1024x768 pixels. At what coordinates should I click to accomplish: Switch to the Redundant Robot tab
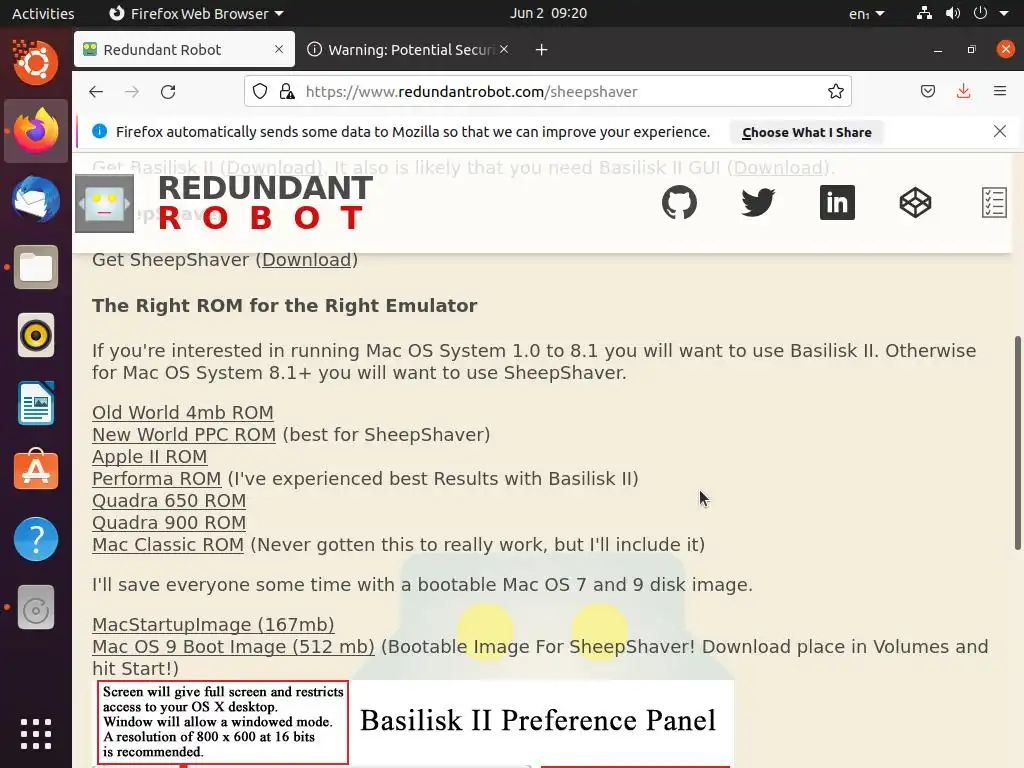pyautogui.click(x=184, y=50)
